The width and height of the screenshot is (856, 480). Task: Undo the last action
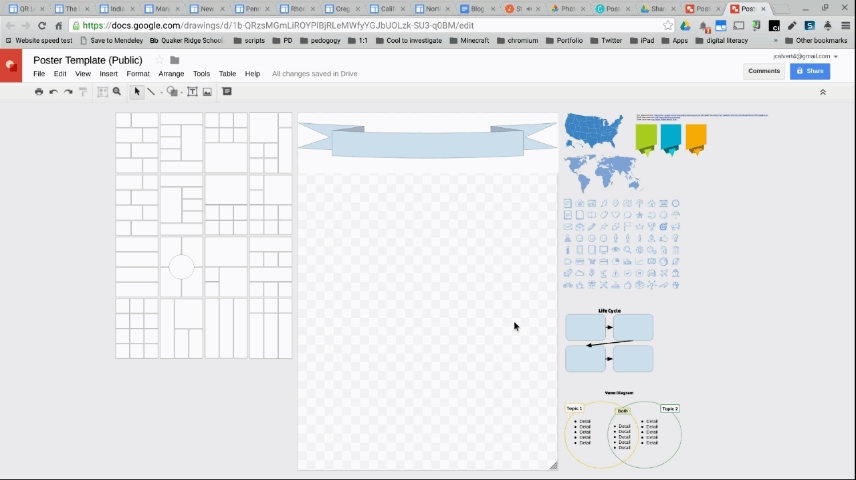(54, 92)
